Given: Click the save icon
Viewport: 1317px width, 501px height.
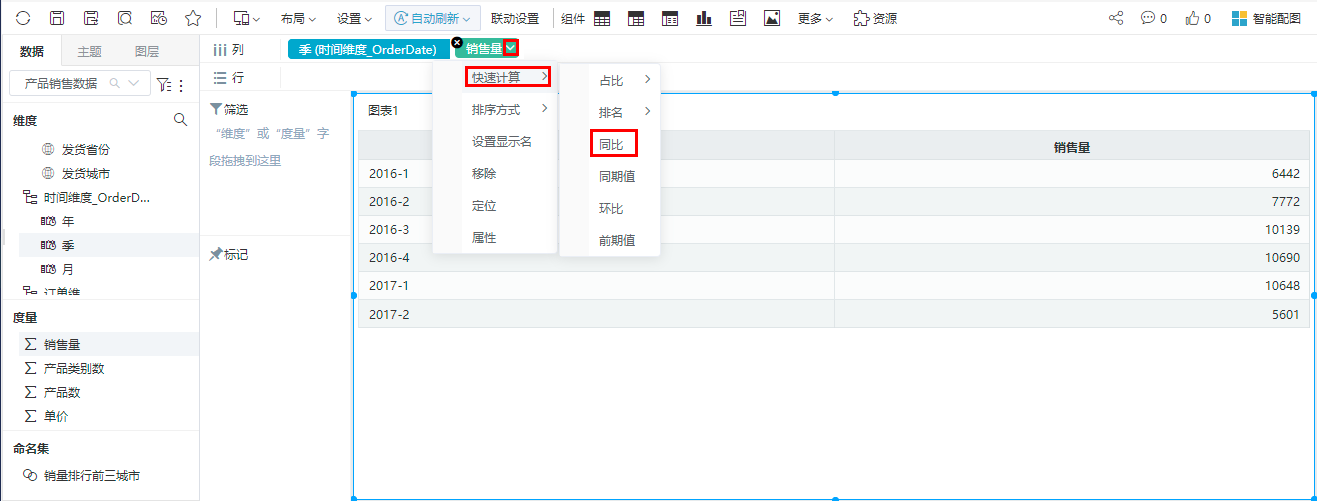Looking at the screenshot, I should tap(57, 18).
